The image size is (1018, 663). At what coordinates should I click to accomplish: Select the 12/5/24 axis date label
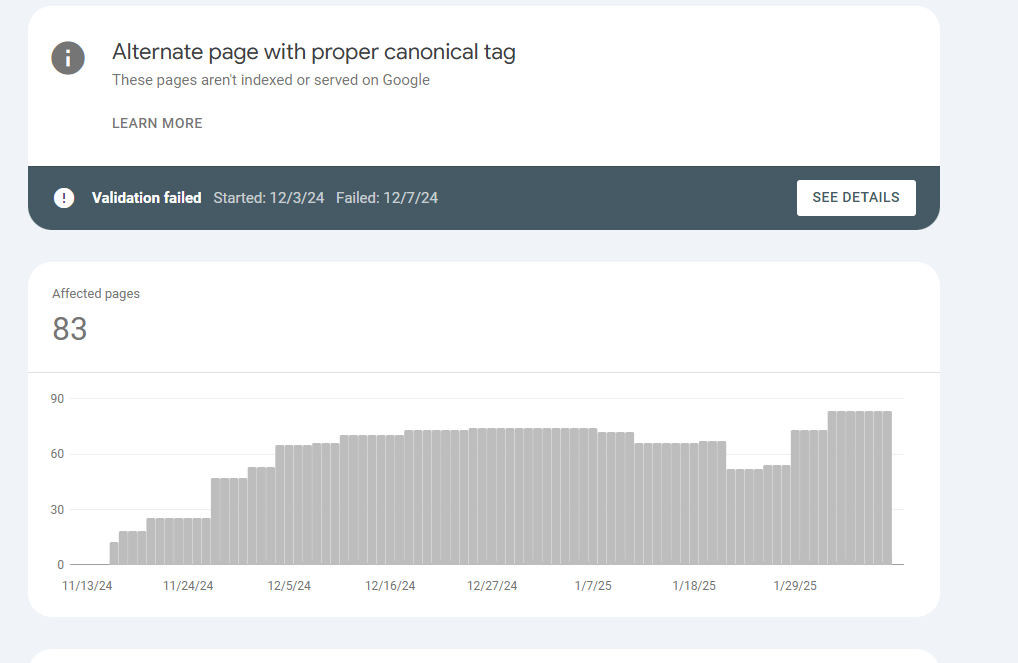click(289, 586)
